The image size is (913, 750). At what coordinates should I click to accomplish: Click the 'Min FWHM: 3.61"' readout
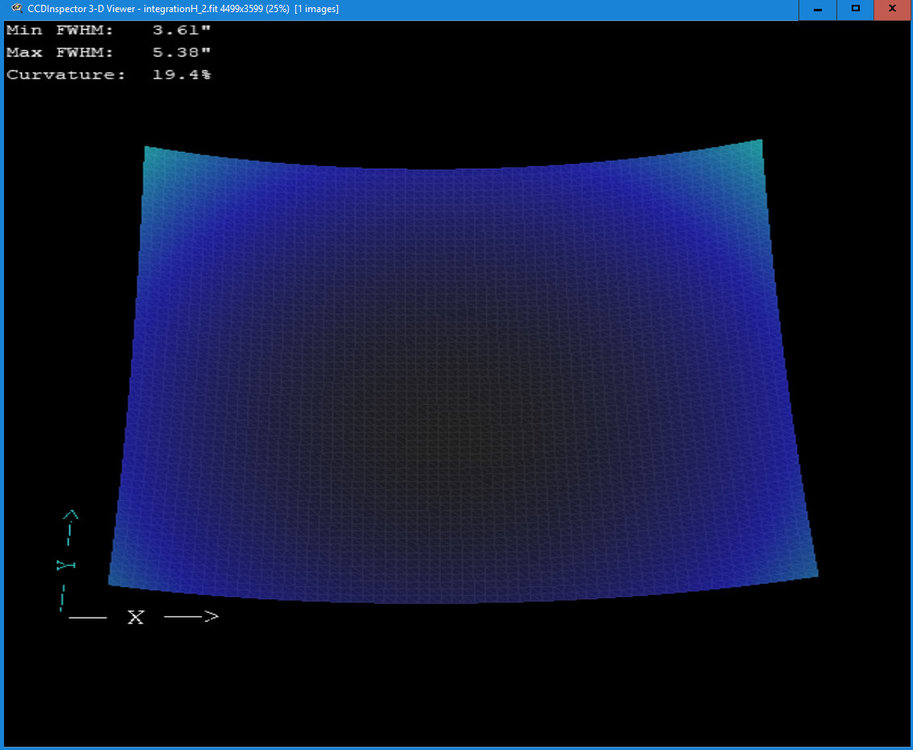108,30
